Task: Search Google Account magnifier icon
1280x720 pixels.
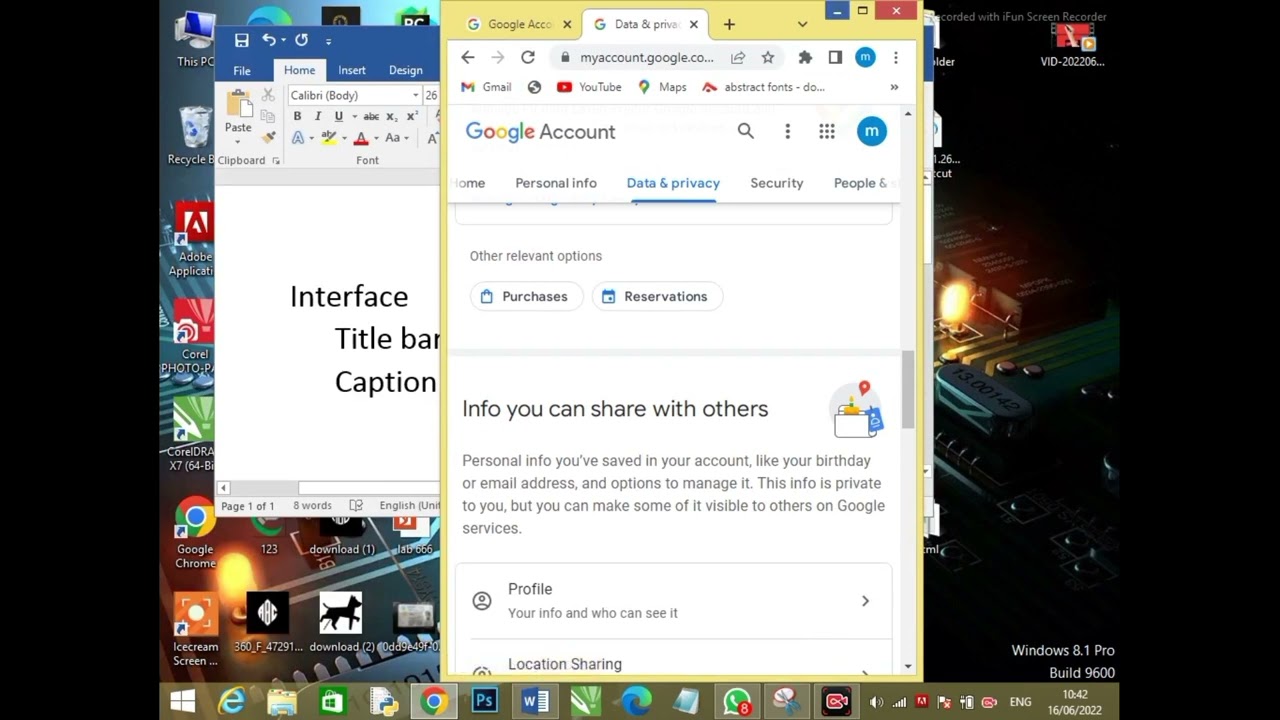Action: coord(746,131)
